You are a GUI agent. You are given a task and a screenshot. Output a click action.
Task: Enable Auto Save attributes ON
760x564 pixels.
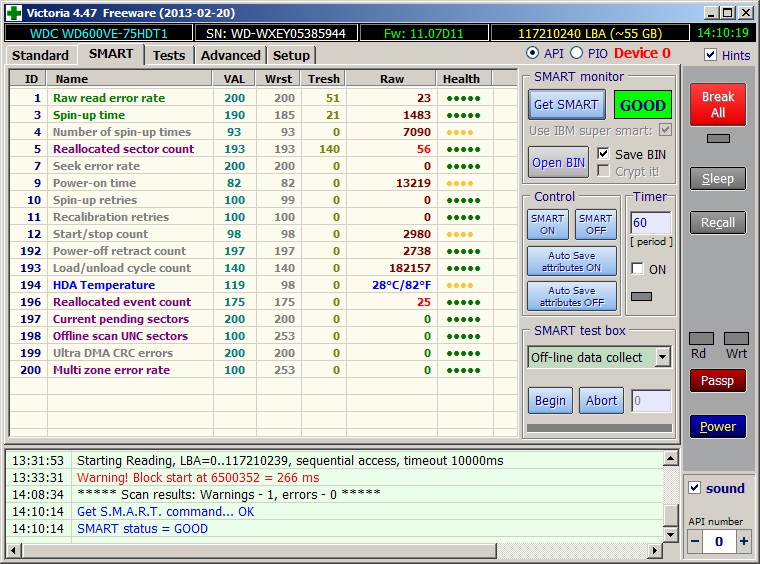(x=572, y=261)
